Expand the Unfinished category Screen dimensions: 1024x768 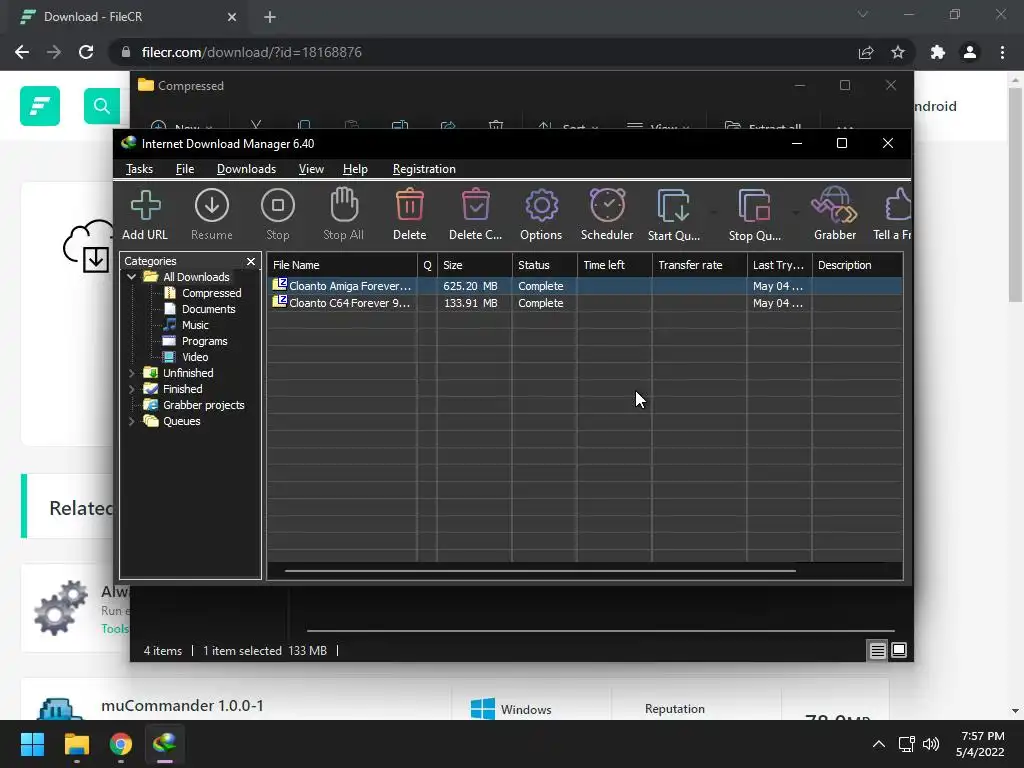coord(131,373)
